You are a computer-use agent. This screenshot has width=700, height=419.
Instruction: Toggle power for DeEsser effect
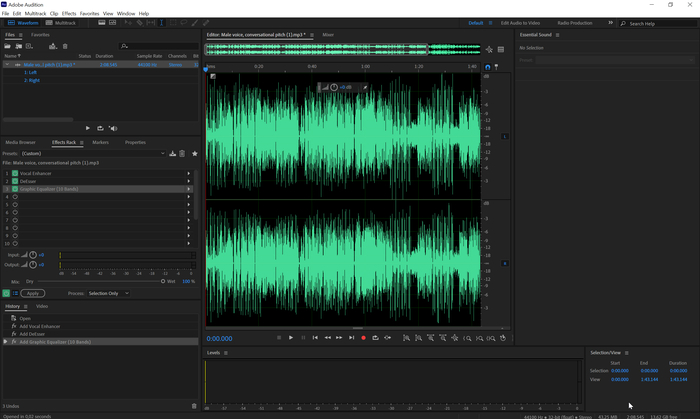15,181
